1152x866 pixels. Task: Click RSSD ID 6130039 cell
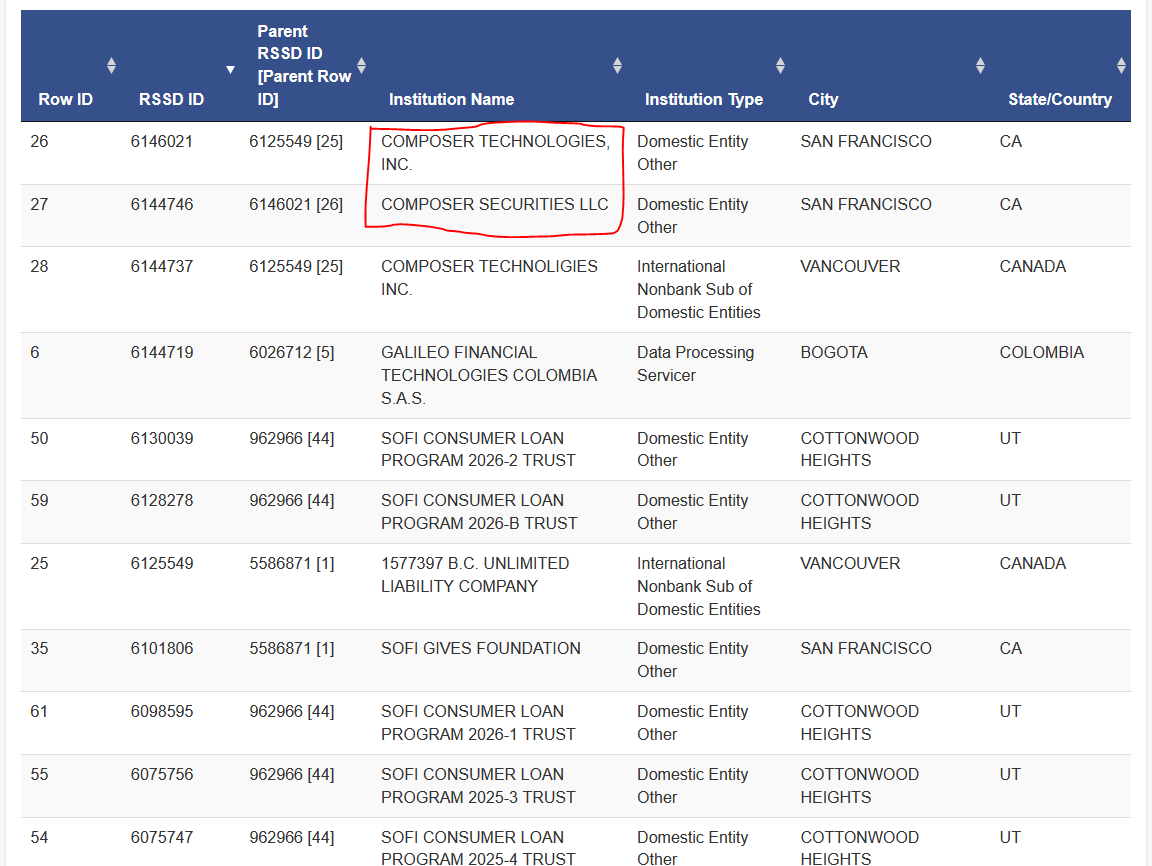(x=162, y=439)
